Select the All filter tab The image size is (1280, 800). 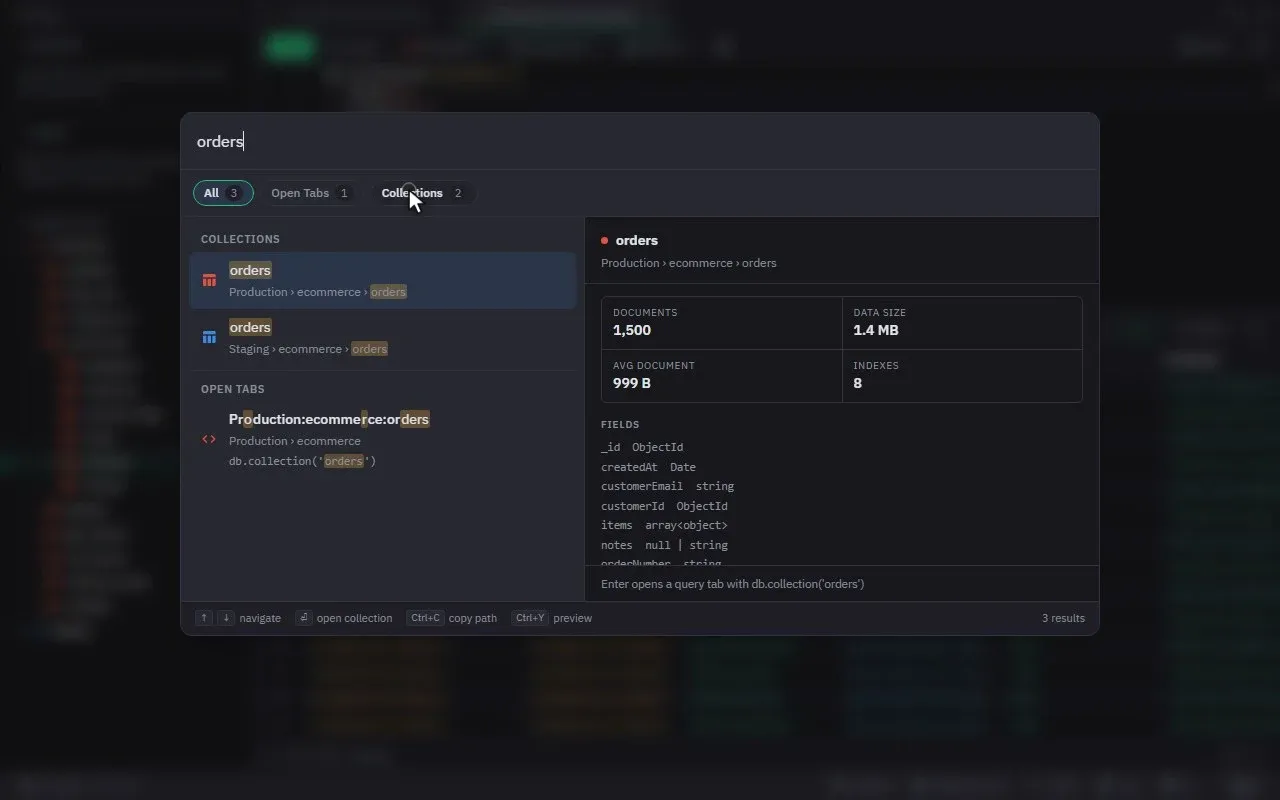pyautogui.click(x=223, y=193)
